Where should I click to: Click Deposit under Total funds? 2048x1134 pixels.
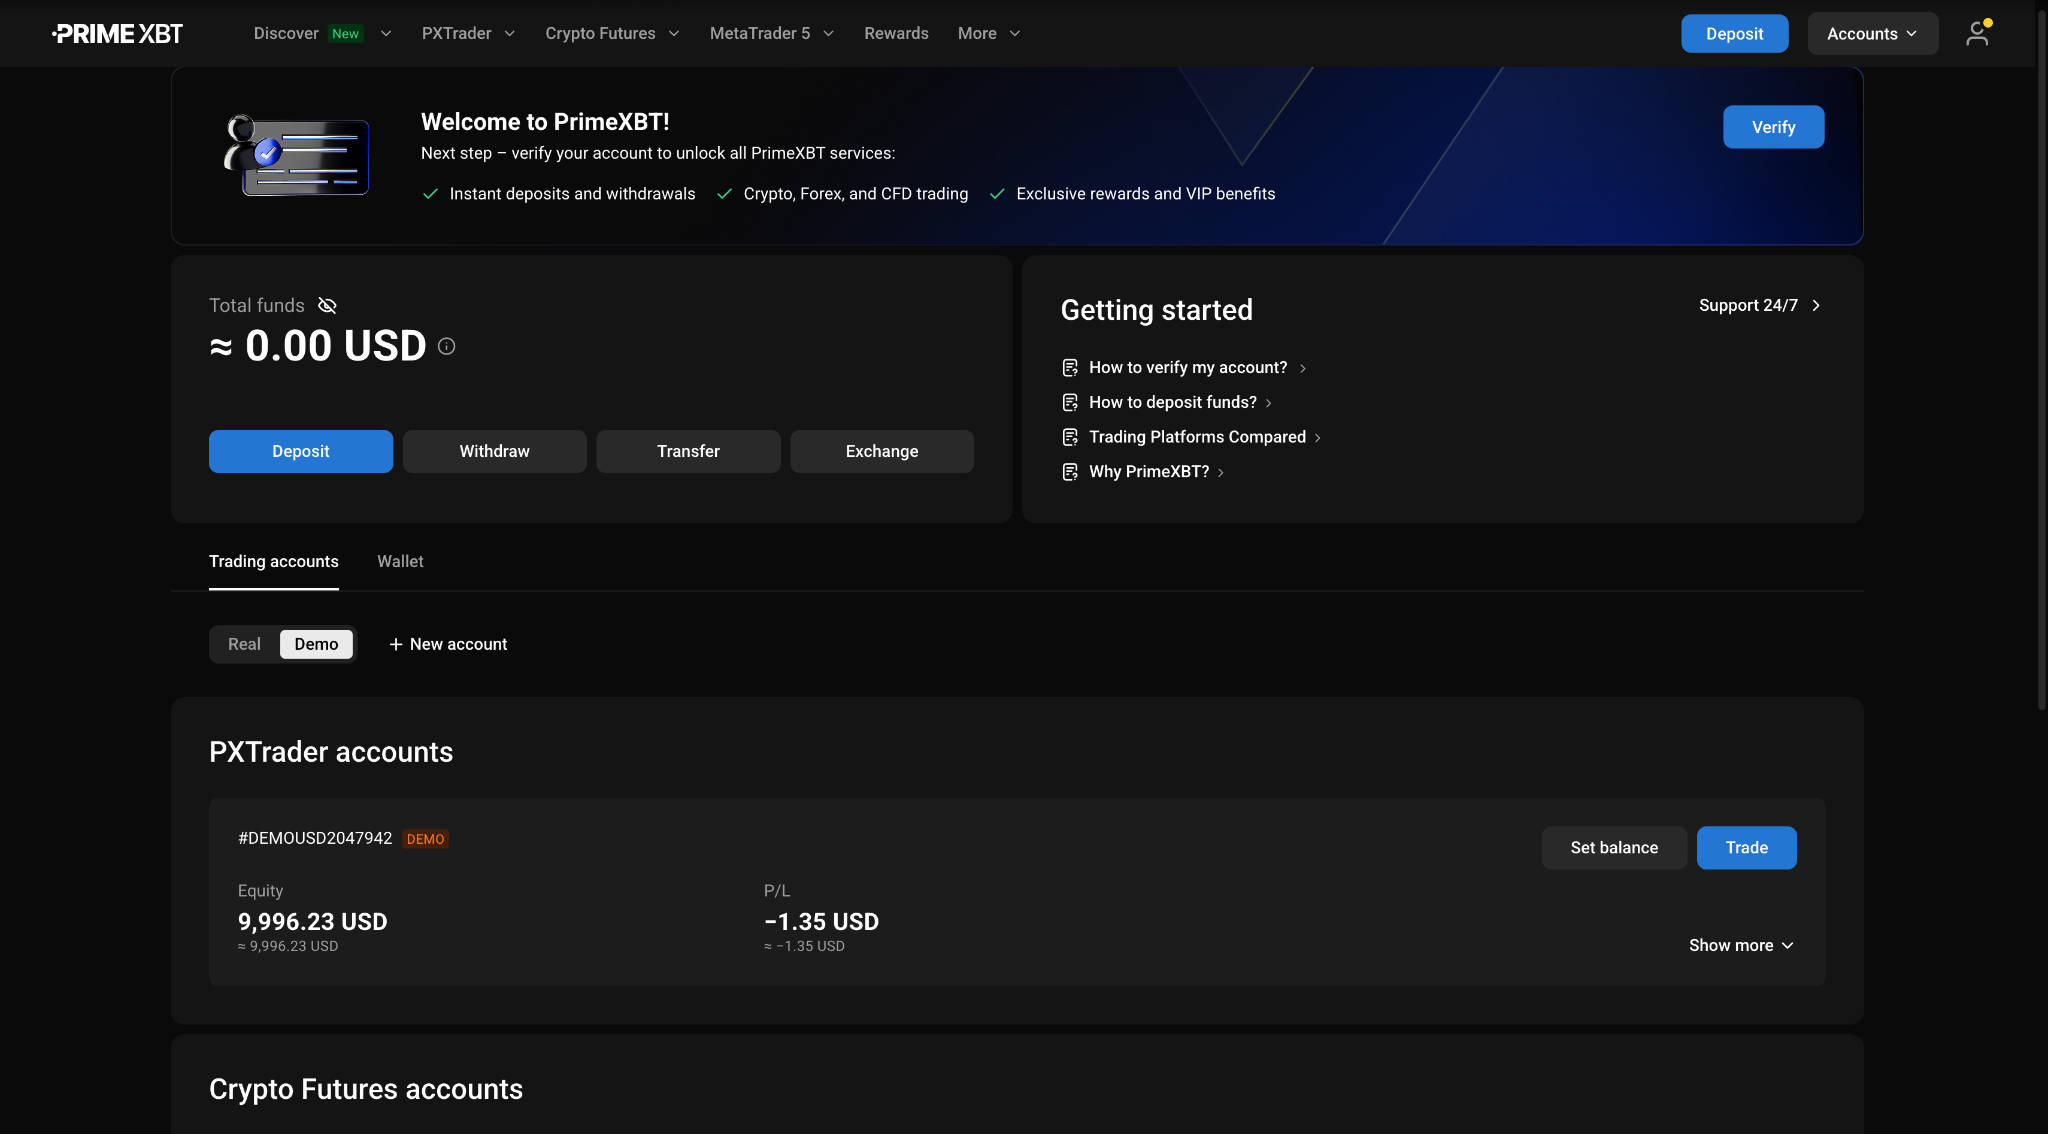click(301, 452)
